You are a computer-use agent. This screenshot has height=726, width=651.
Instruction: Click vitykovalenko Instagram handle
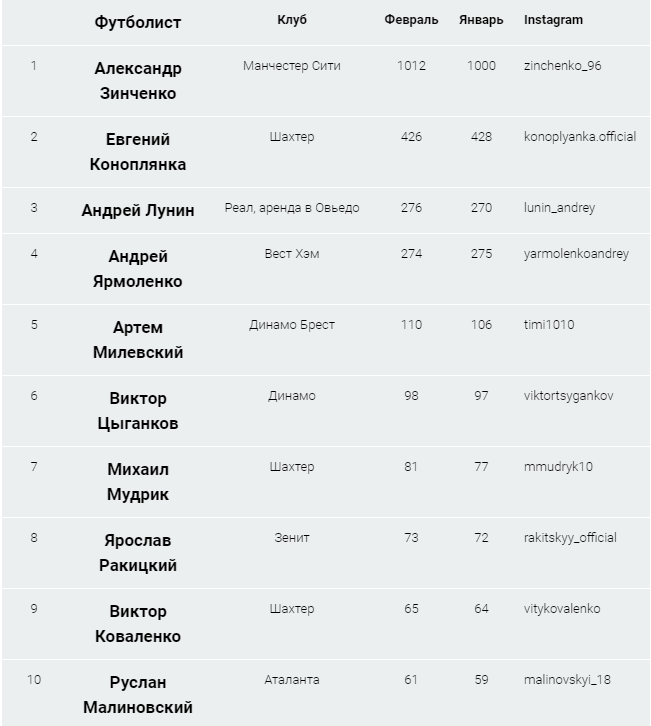562,609
